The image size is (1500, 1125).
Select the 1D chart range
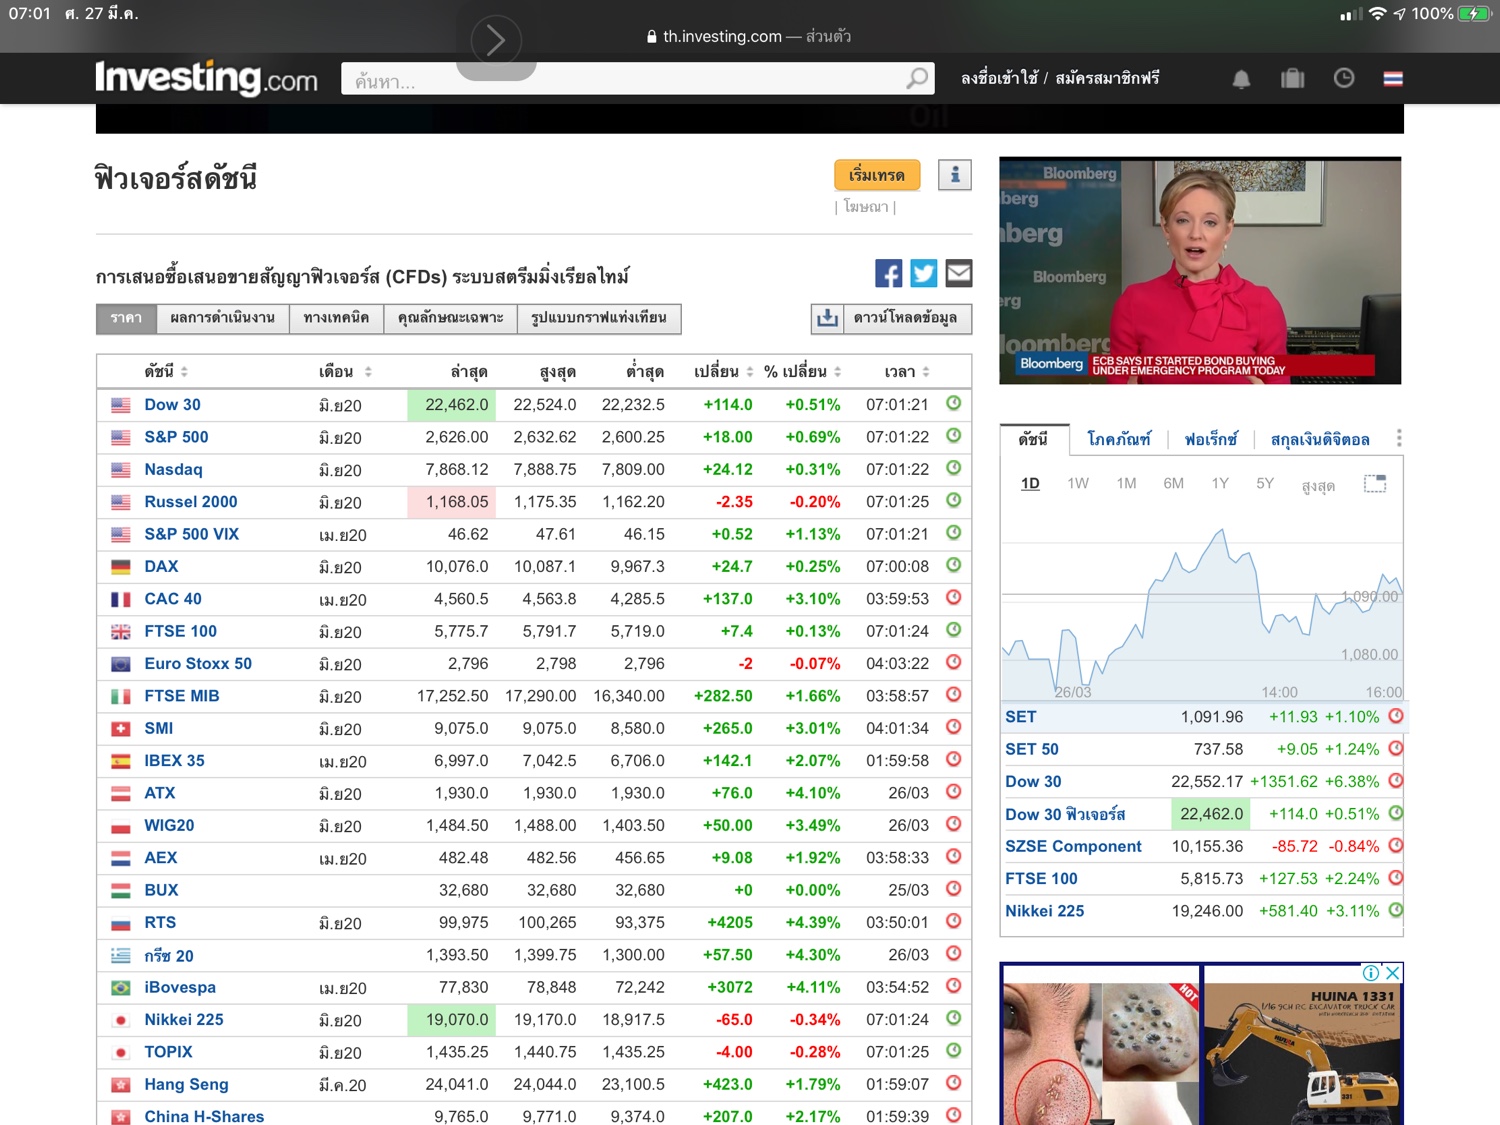(1030, 484)
